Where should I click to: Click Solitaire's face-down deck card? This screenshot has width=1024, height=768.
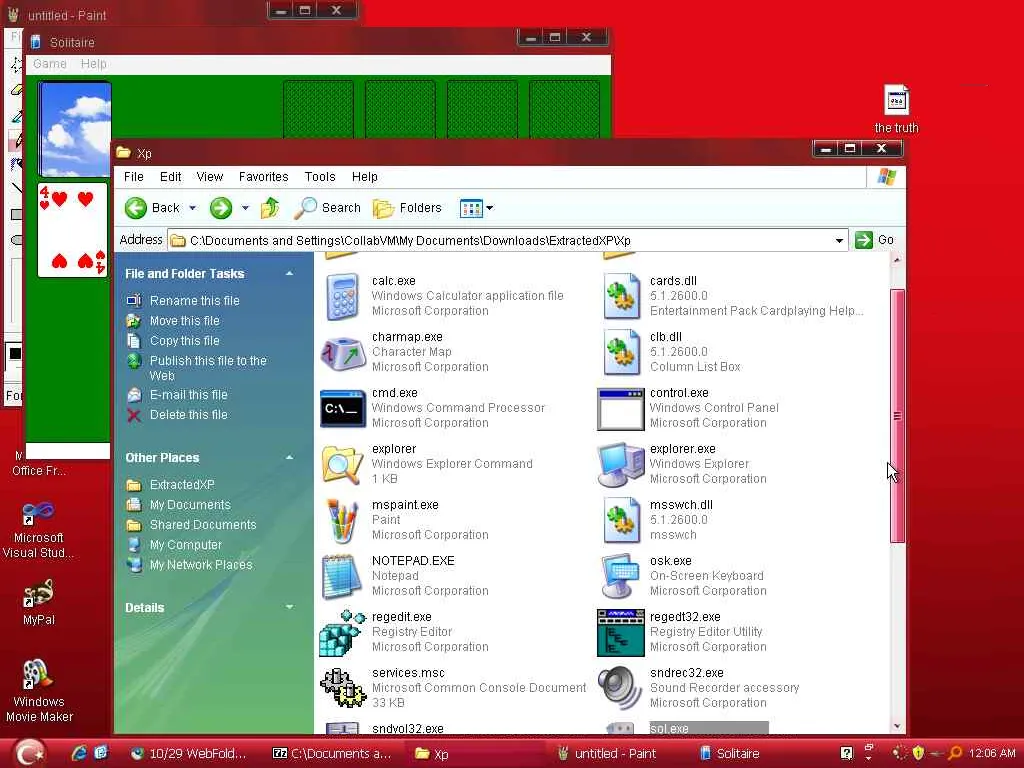[74, 129]
